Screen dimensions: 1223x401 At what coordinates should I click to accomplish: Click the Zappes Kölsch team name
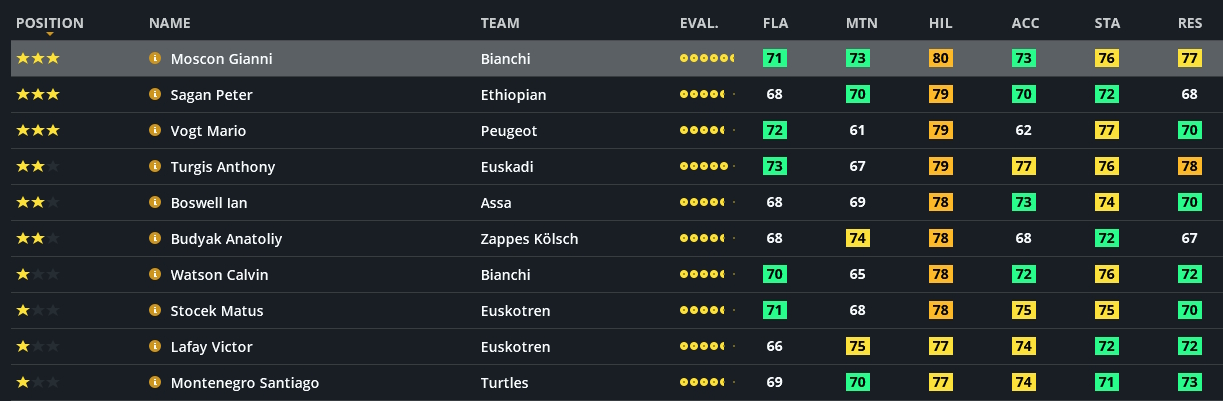pos(529,239)
